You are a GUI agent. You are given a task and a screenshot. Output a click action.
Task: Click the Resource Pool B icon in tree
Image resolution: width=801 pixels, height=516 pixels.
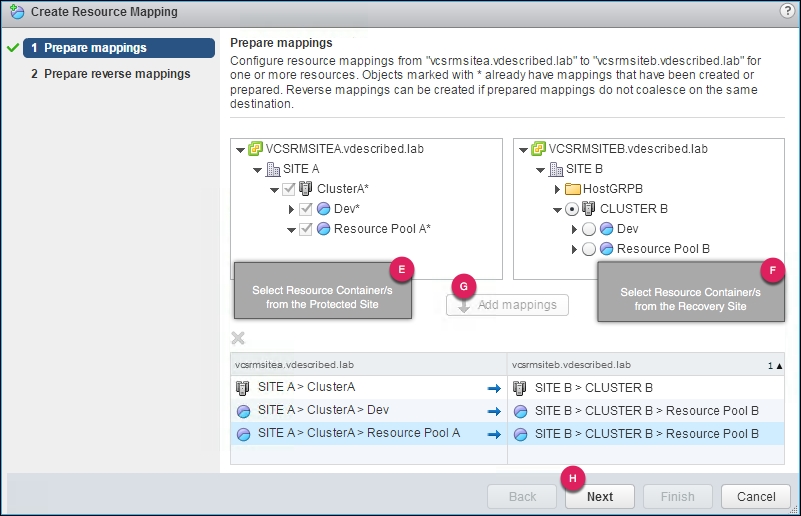(x=606, y=248)
